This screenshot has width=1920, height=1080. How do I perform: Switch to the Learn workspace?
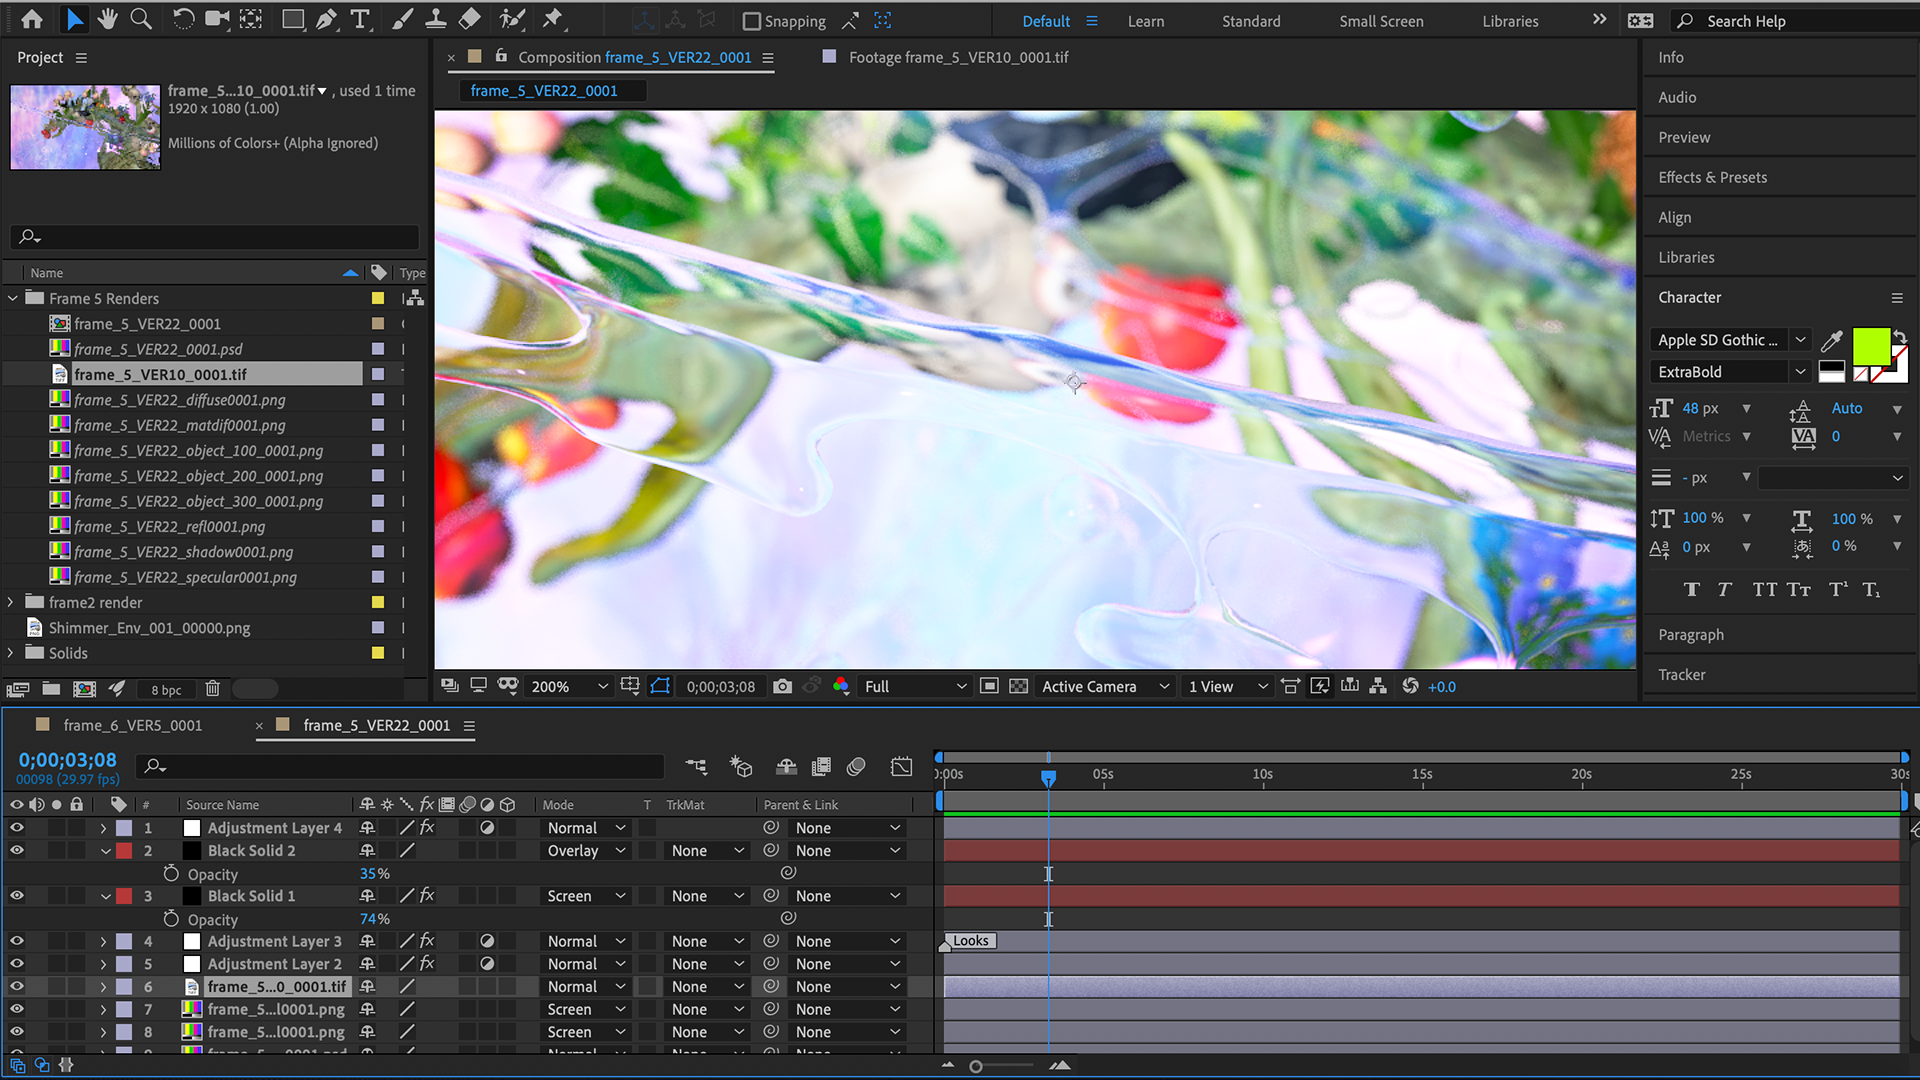pyautogui.click(x=1145, y=21)
